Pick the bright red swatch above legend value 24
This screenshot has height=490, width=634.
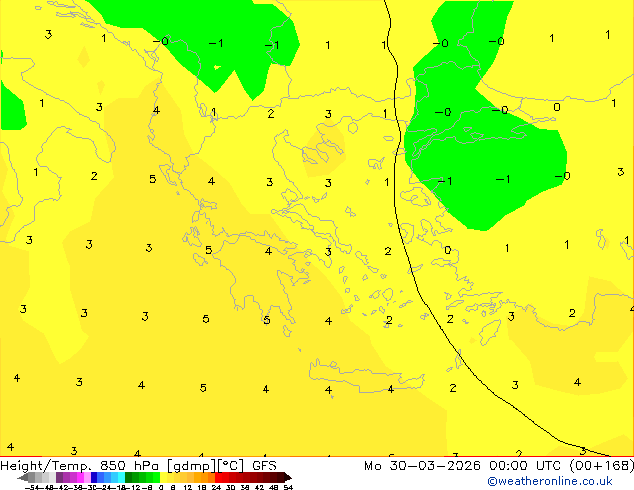218,477
